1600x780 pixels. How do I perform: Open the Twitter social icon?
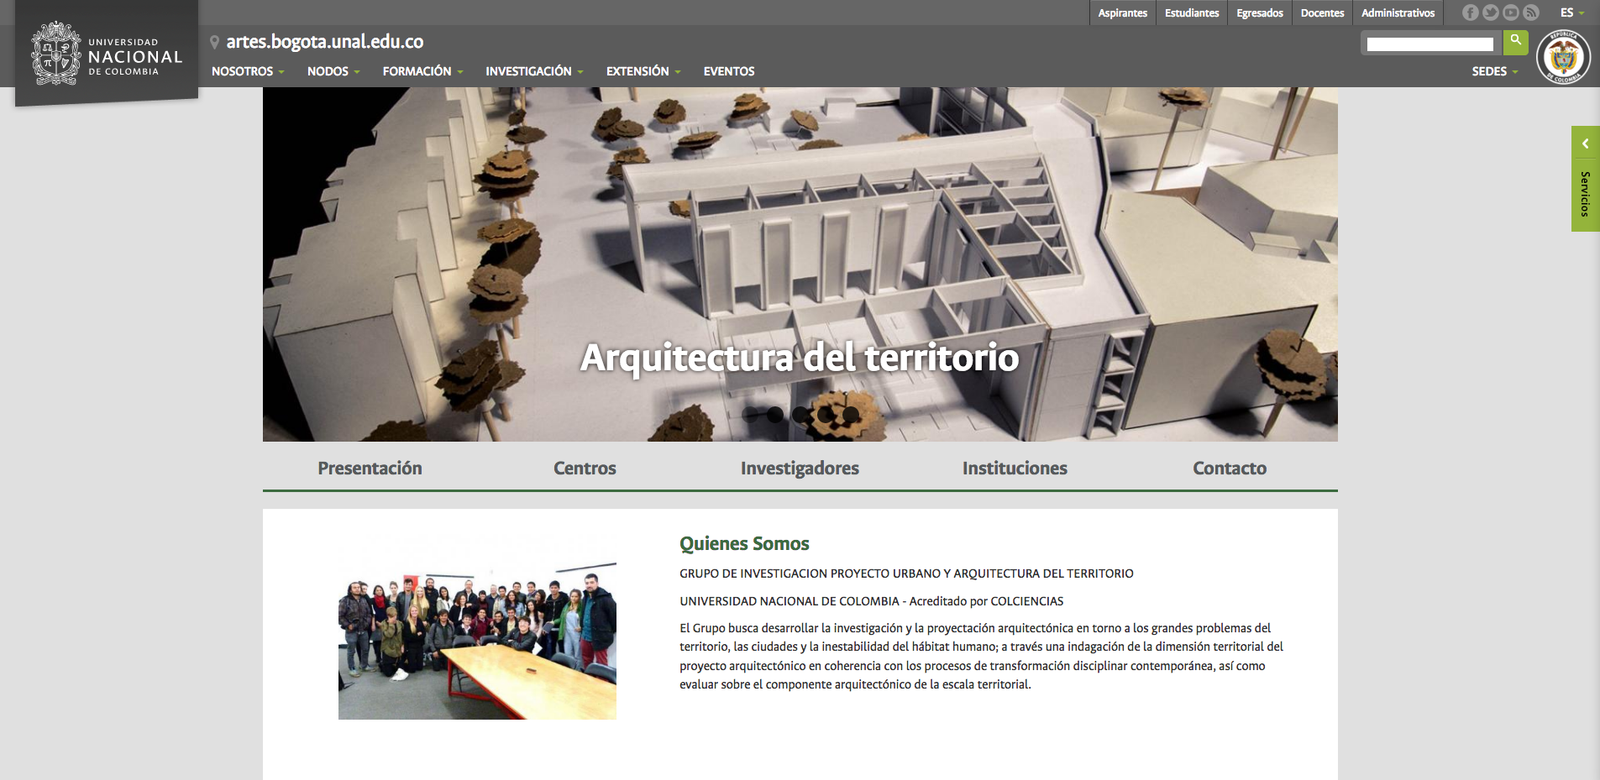click(1490, 13)
